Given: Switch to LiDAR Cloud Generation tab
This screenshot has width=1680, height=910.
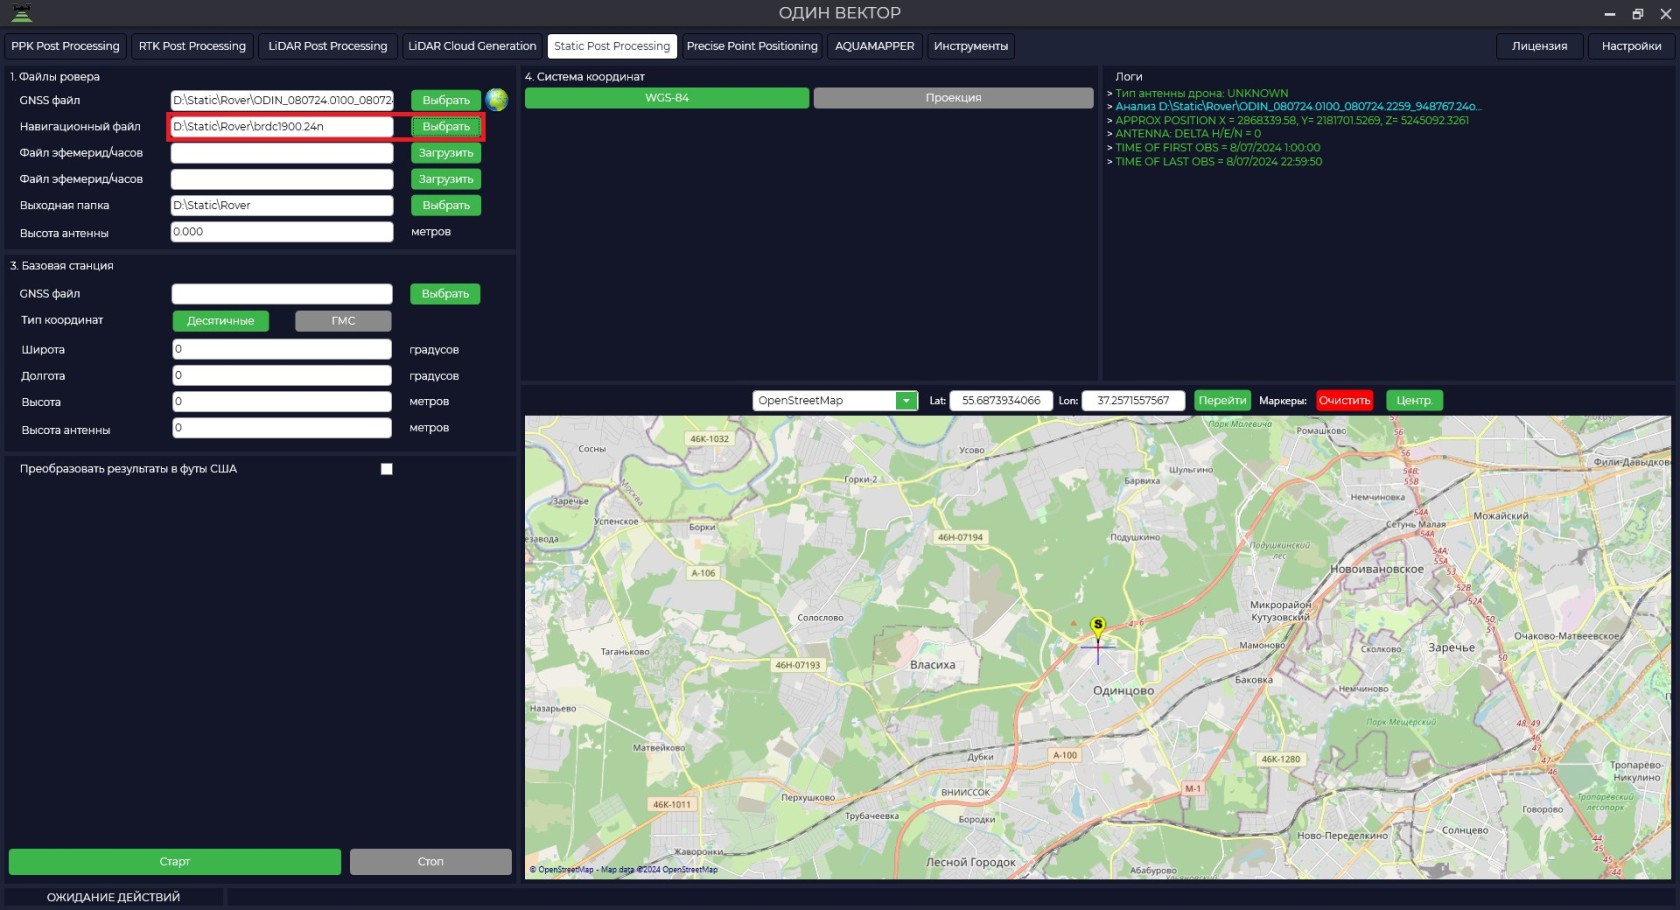Looking at the screenshot, I should [472, 46].
